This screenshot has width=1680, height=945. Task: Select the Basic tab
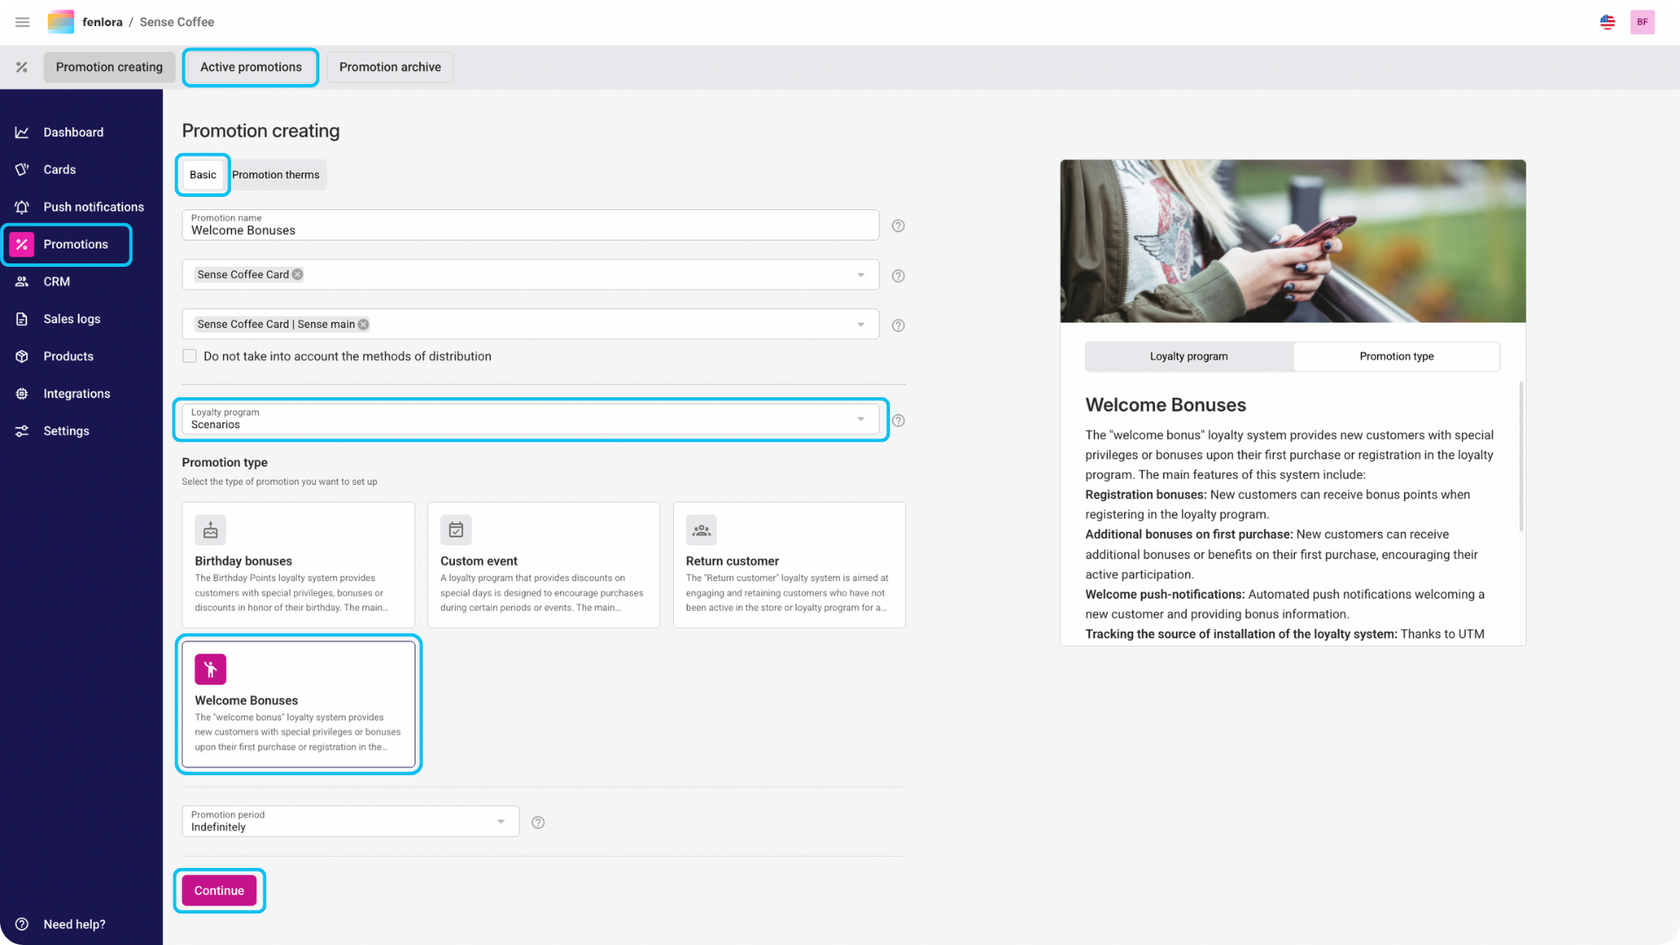coord(203,175)
